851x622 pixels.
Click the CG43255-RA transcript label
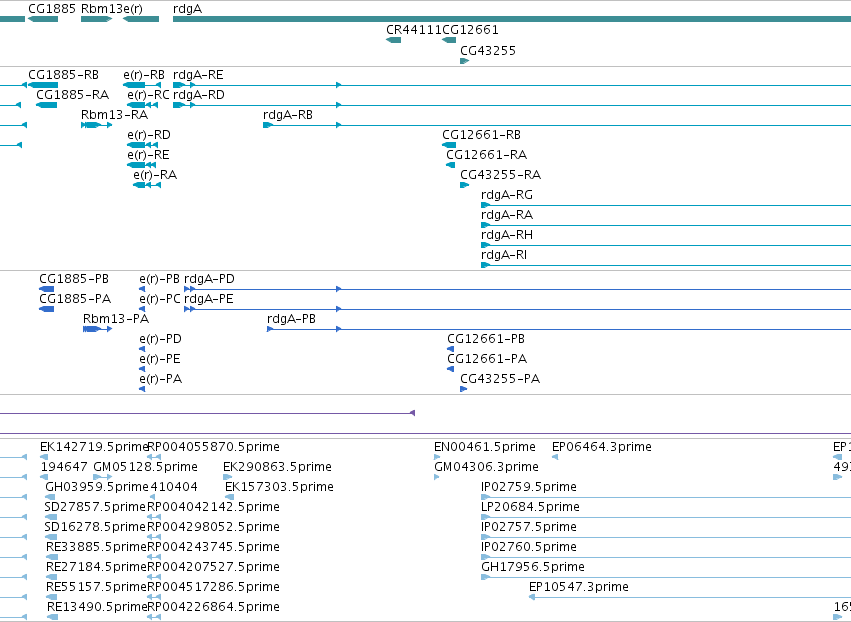pos(500,175)
